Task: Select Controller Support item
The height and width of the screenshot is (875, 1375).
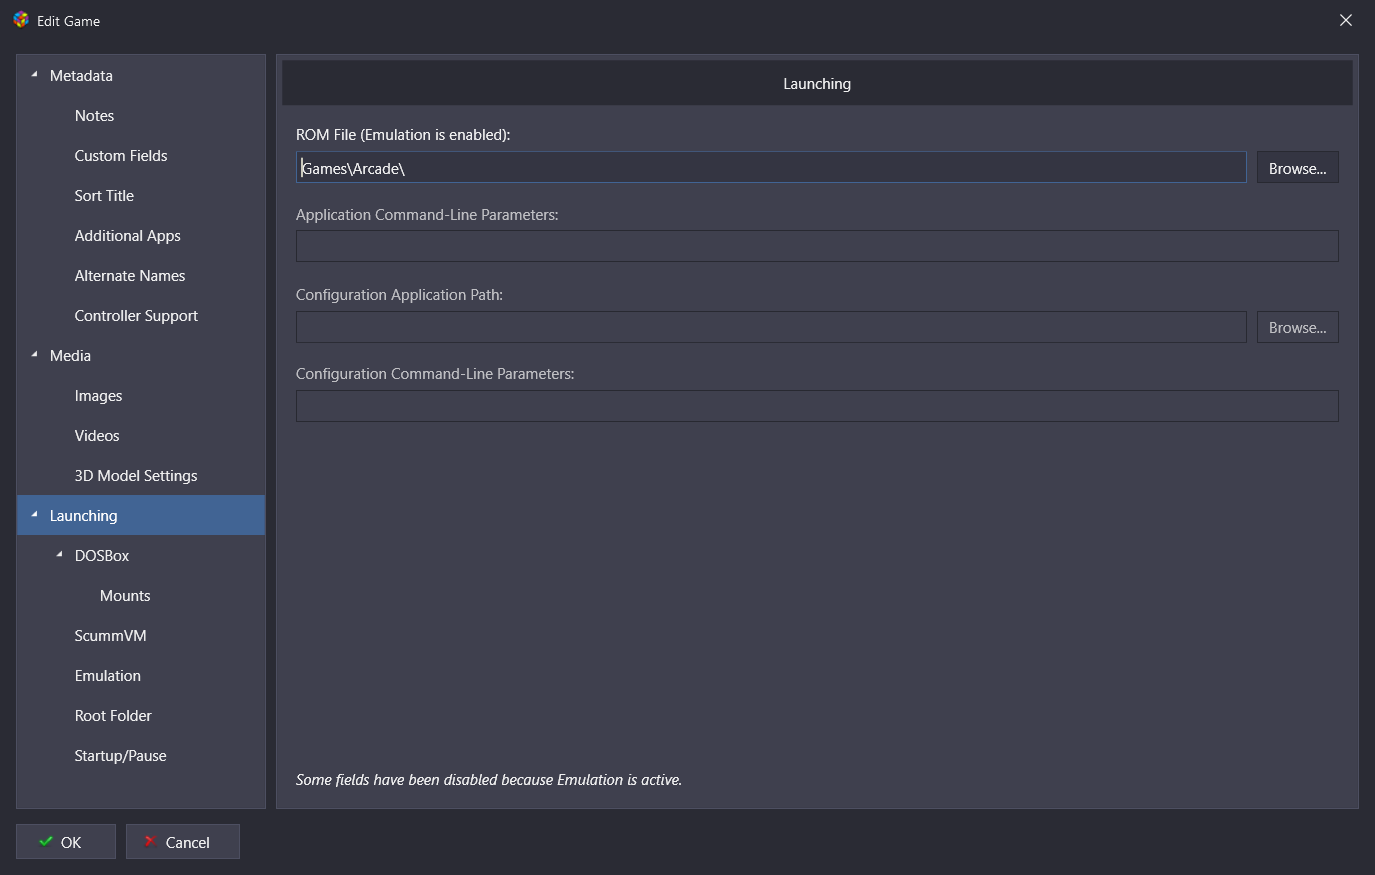Action: coord(136,316)
